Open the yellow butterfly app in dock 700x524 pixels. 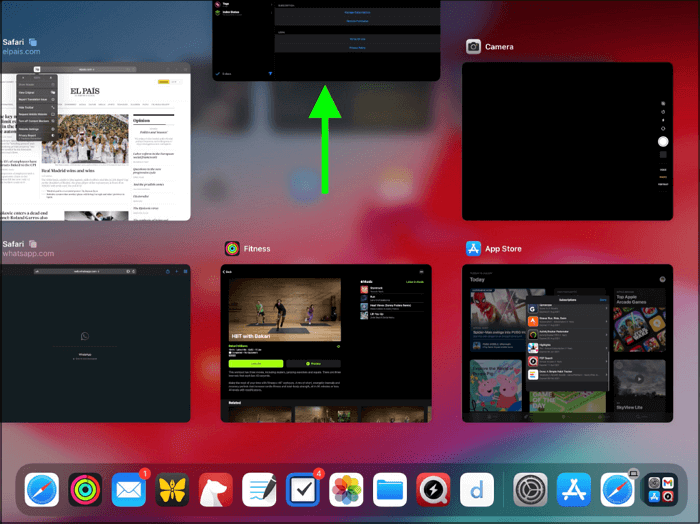pyautogui.click(x=172, y=490)
